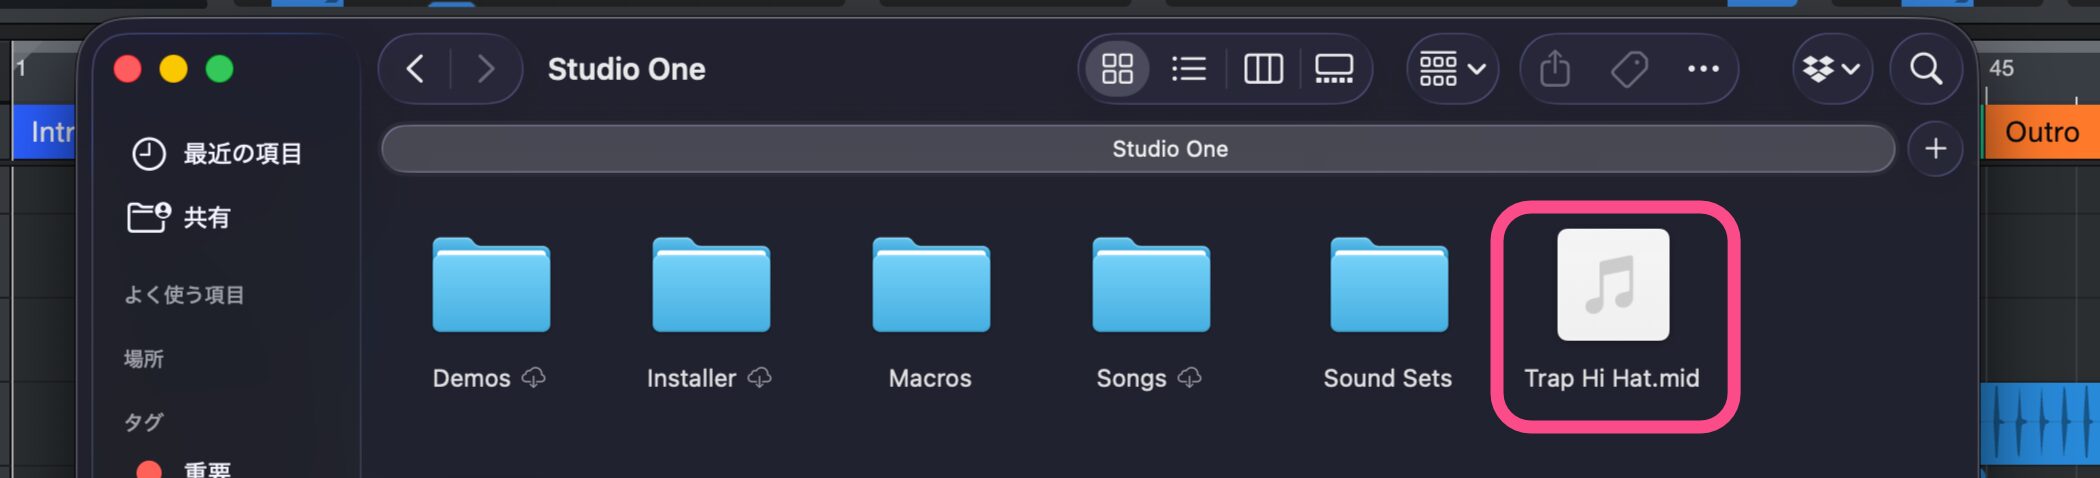Open 共有 in the sidebar
This screenshot has height=478, width=2100.
click(206, 217)
